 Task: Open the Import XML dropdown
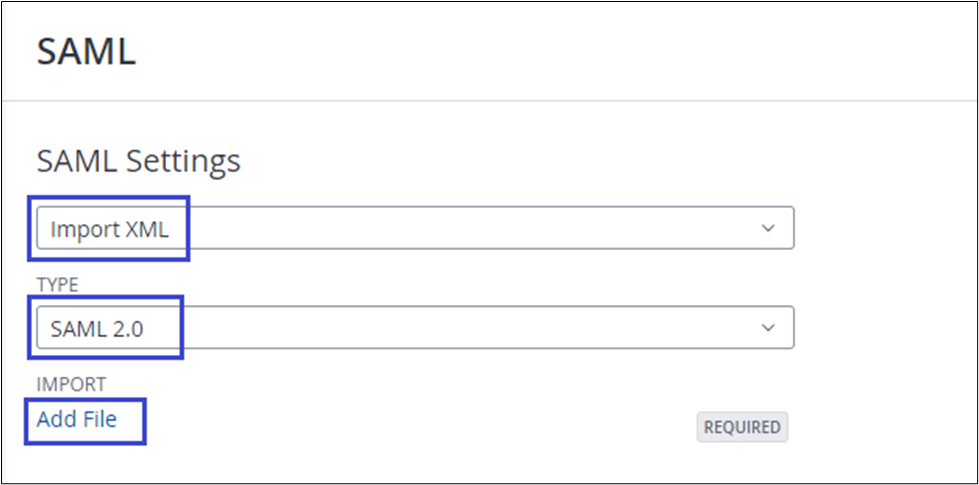tap(415, 228)
